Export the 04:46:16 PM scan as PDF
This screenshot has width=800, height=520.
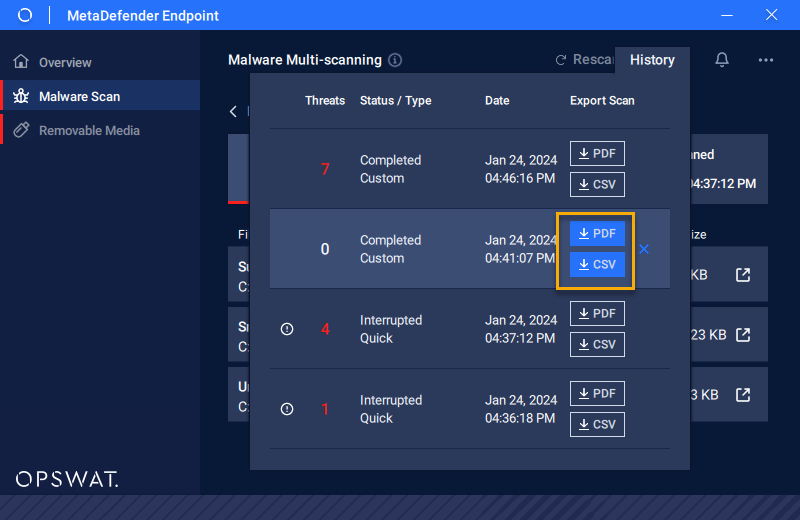pos(597,154)
